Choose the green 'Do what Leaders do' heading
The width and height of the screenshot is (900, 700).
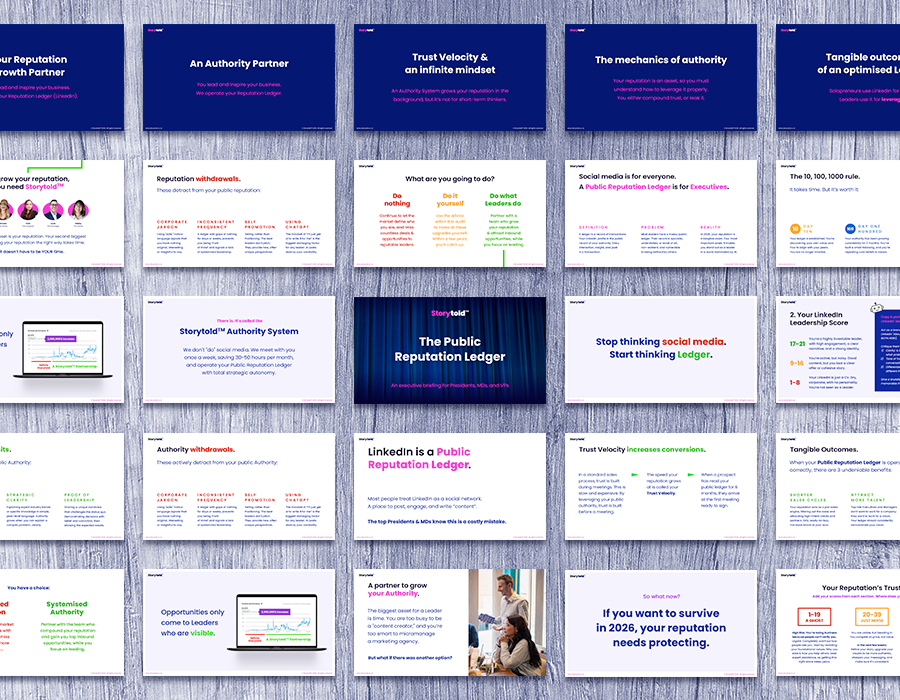(x=503, y=200)
